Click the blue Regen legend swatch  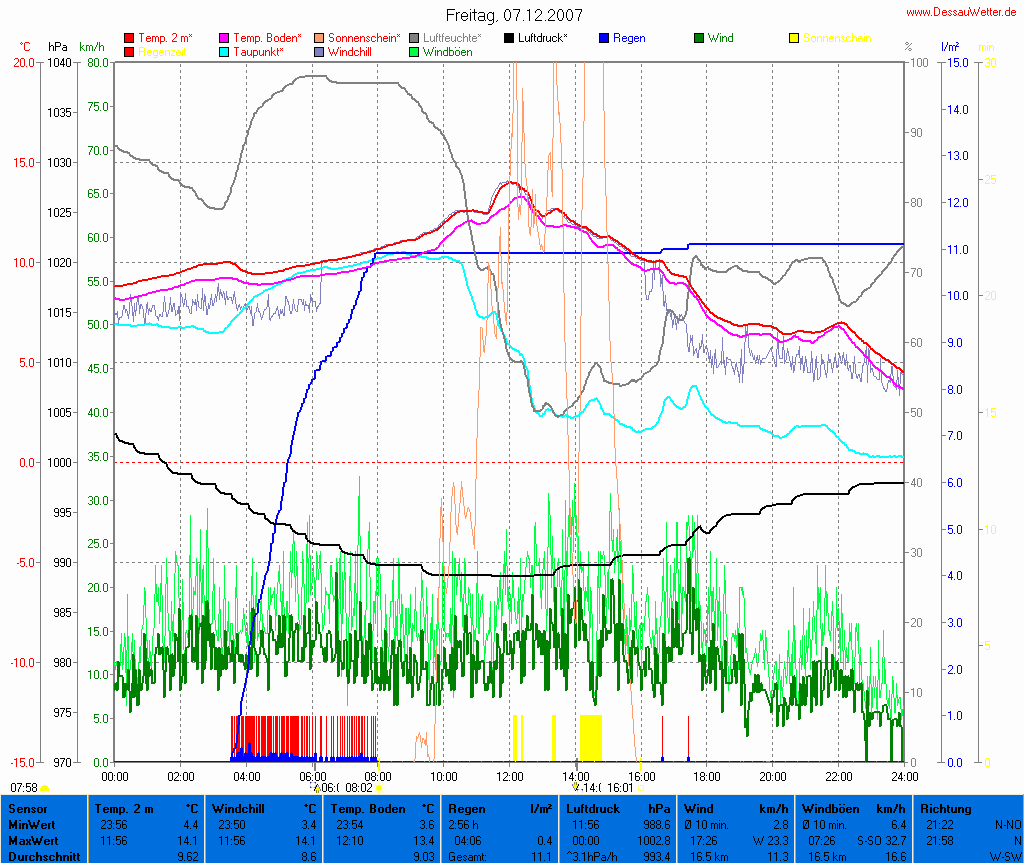pyautogui.click(x=604, y=39)
